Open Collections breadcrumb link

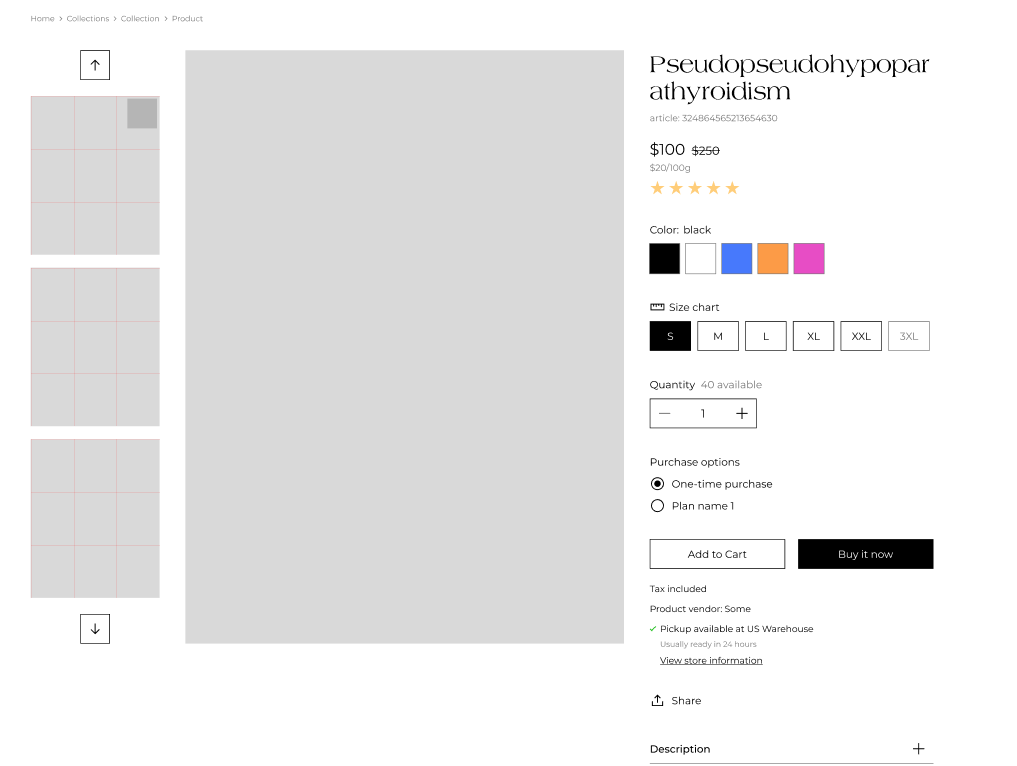(x=88, y=19)
